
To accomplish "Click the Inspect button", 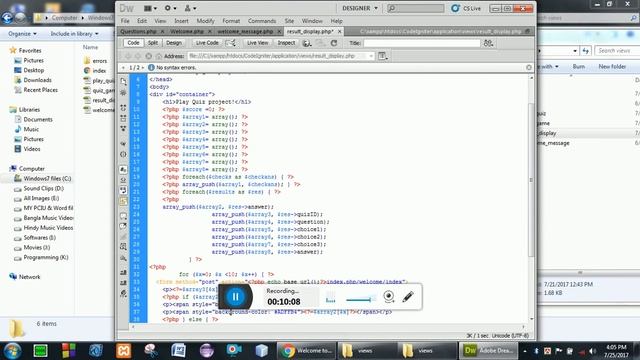I will tap(286, 43).
